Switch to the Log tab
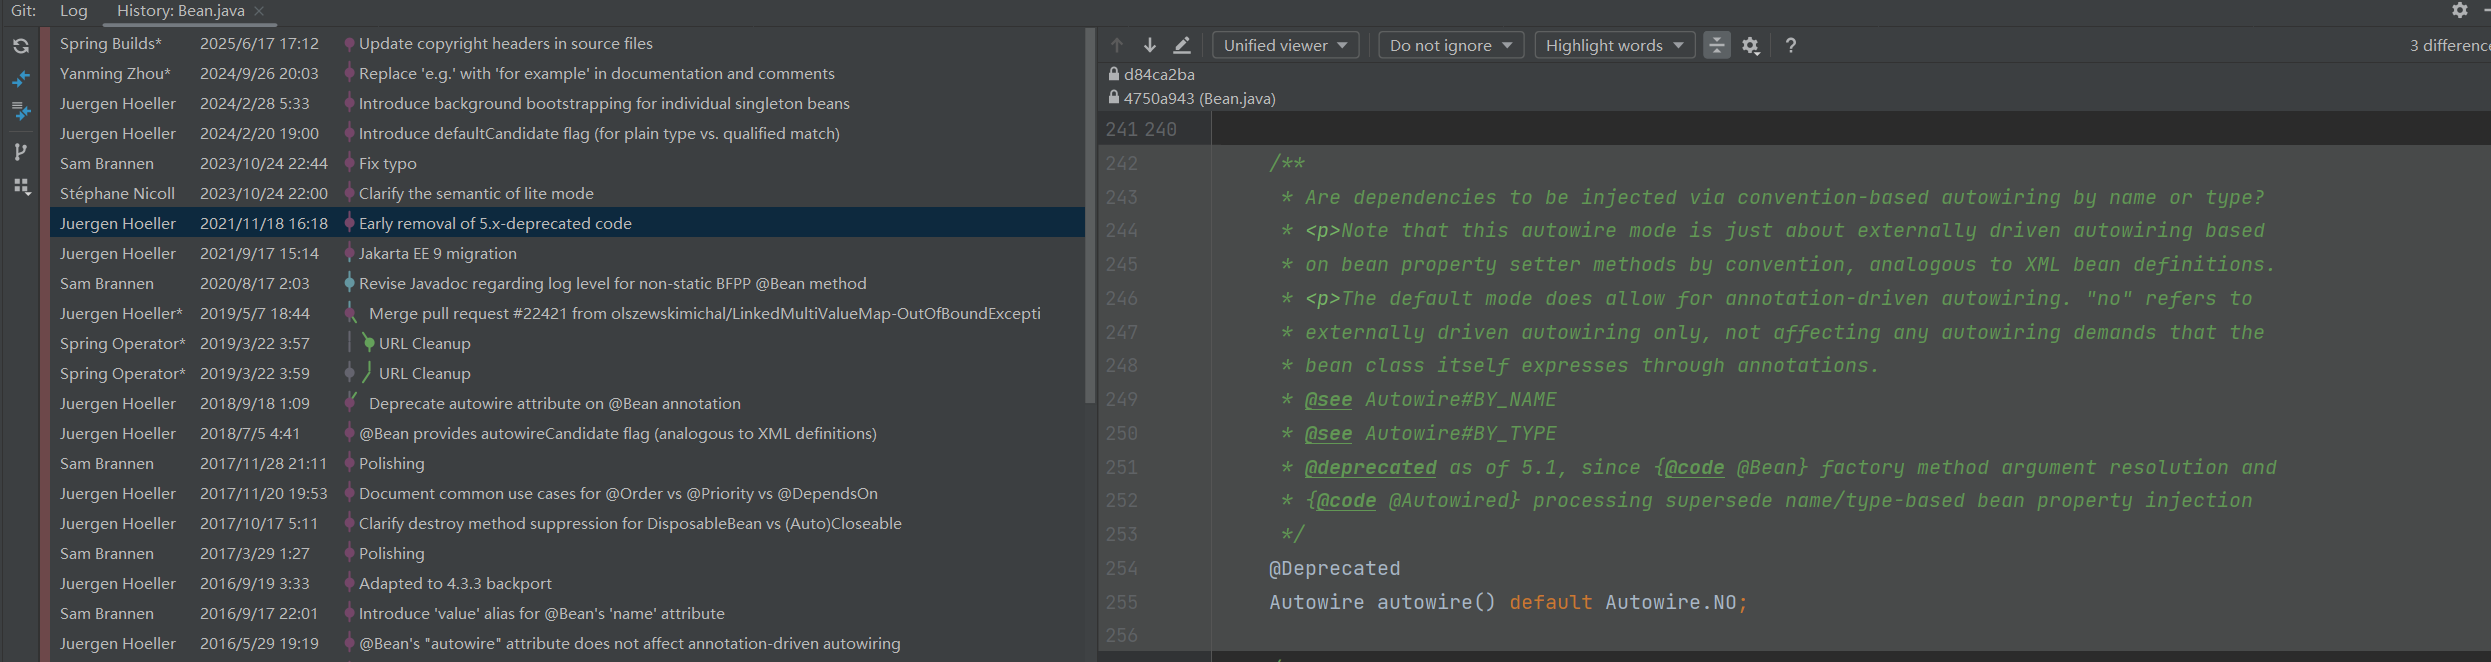Image resolution: width=2491 pixels, height=662 pixels. (x=73, y=11)
